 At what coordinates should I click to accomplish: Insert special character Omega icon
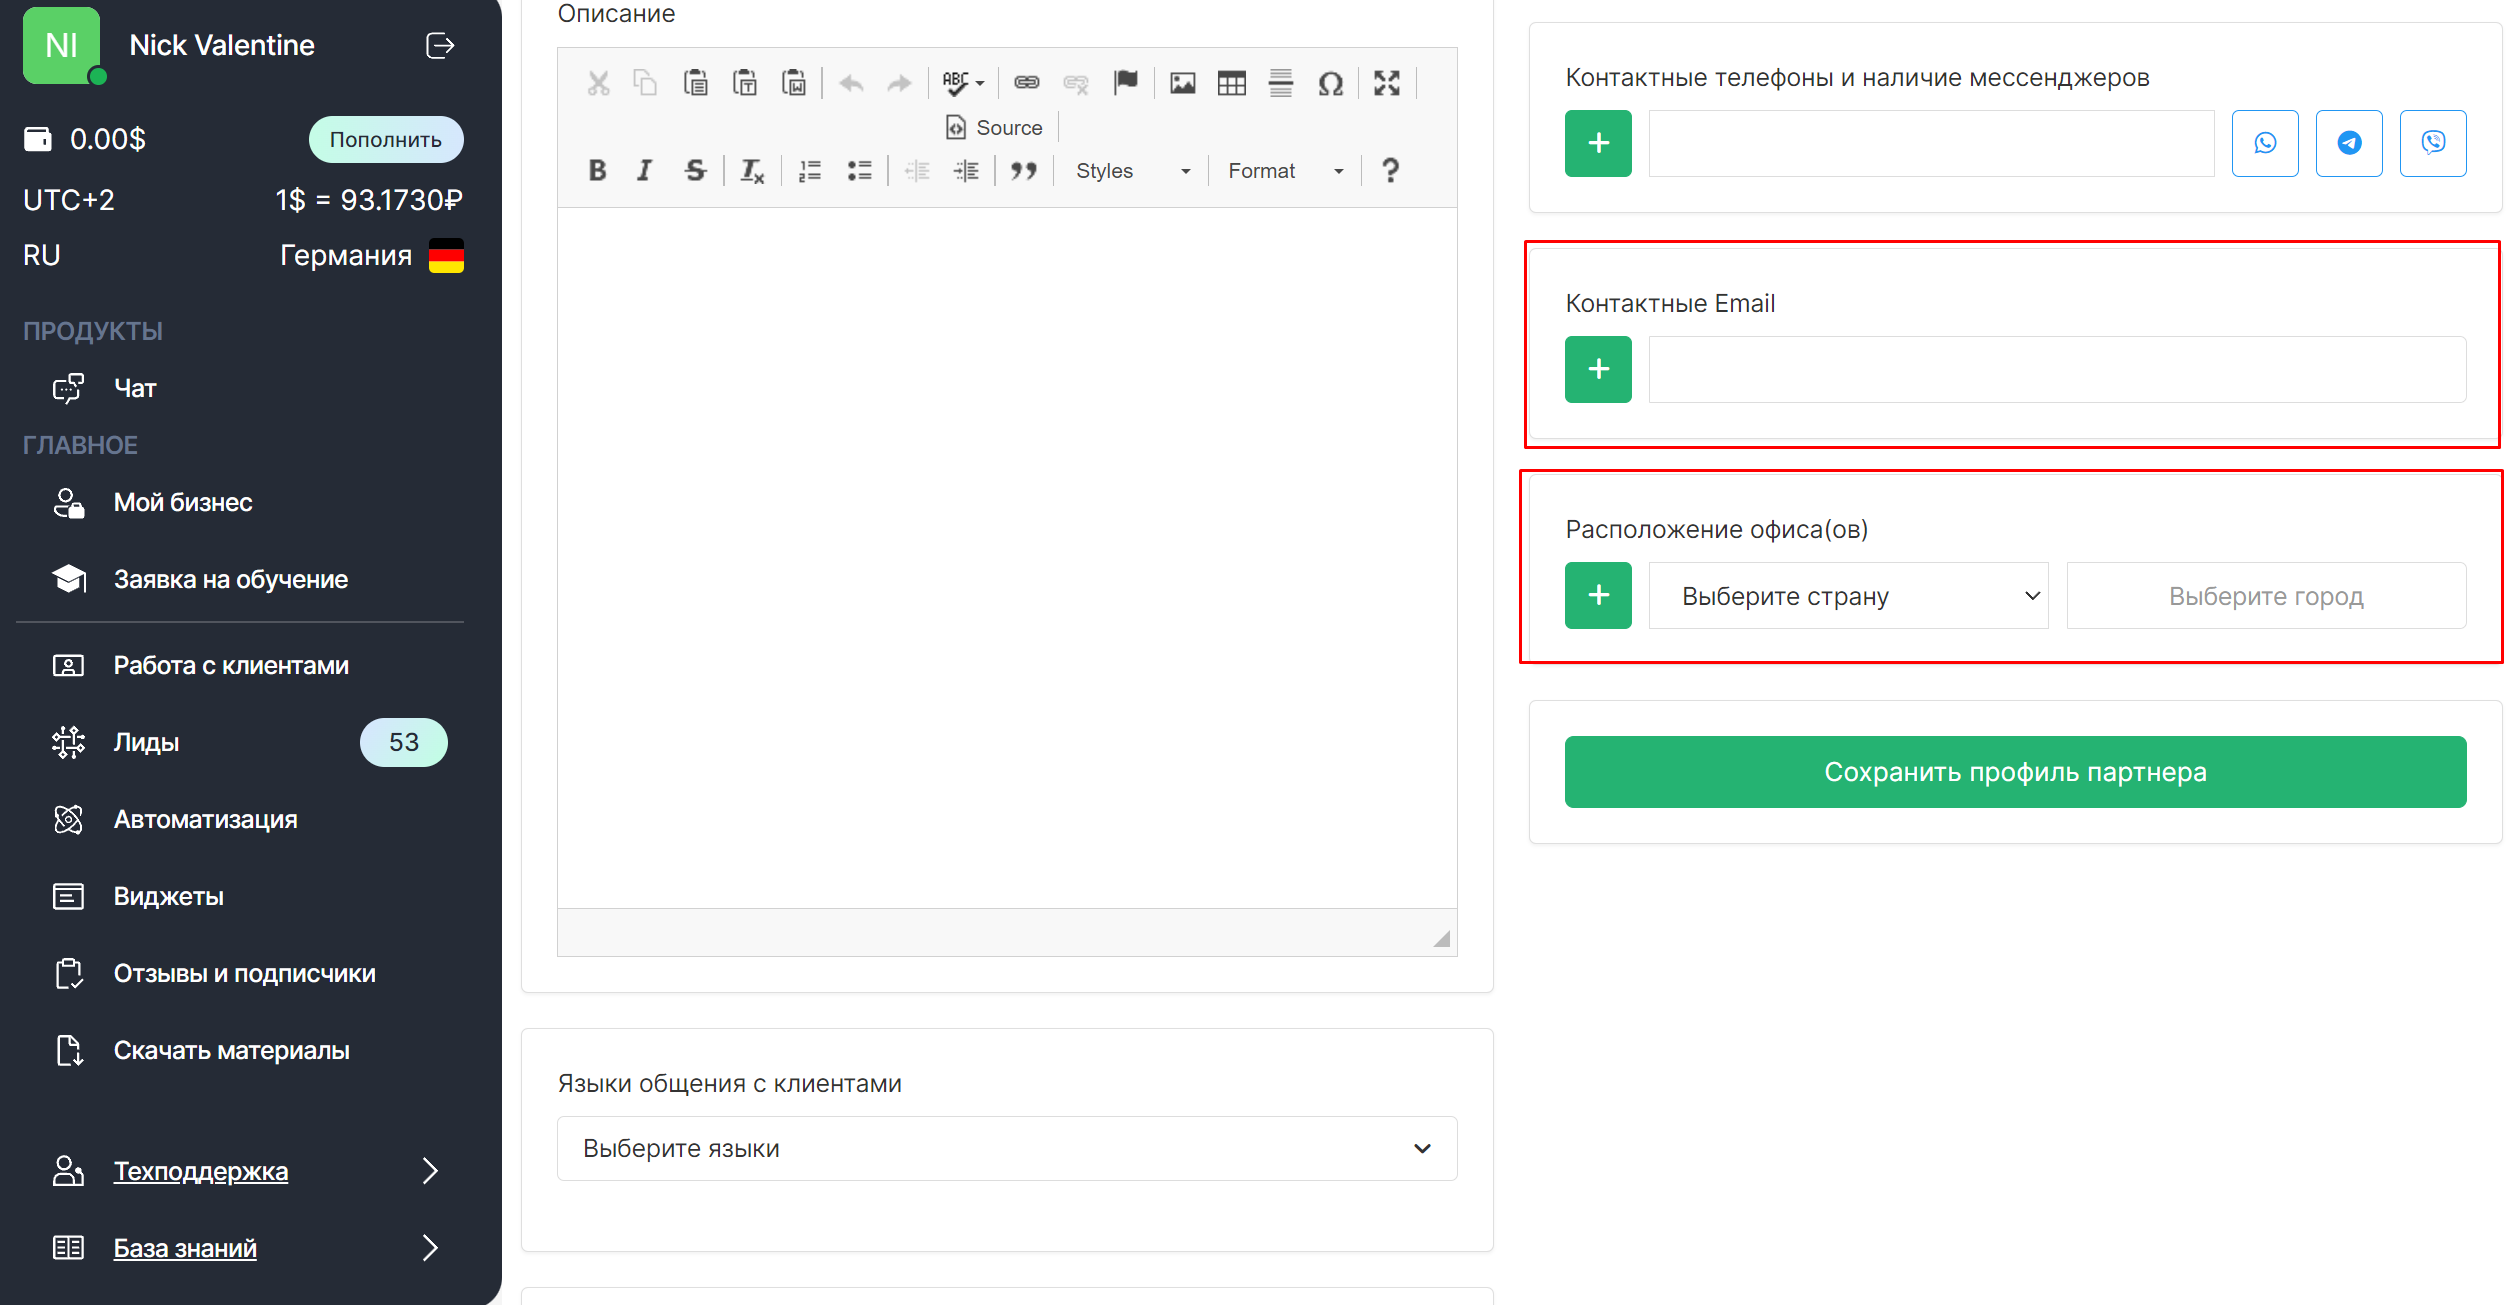[1330, 83]
